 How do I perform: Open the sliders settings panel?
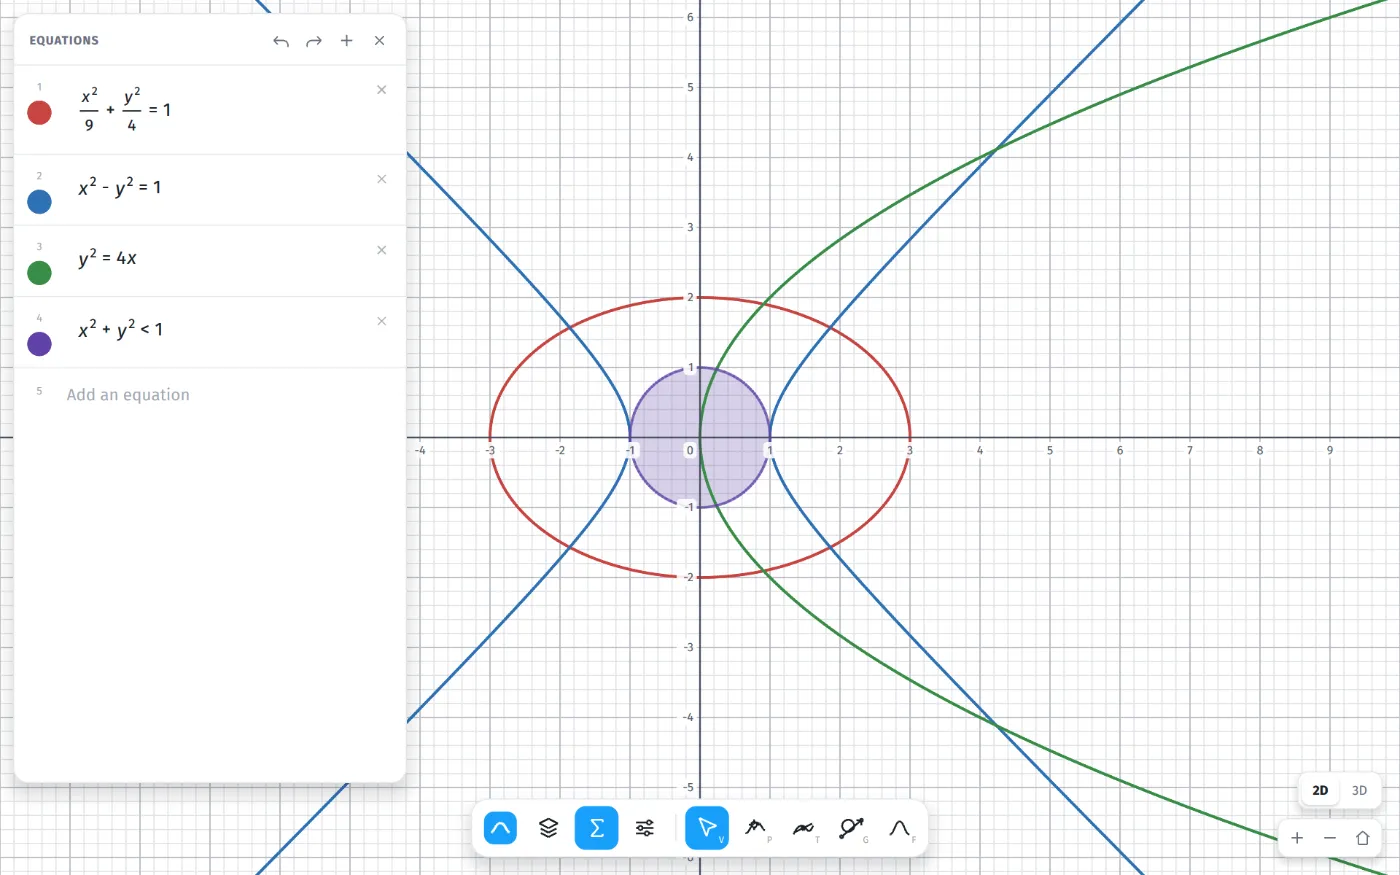pyautogui.click(x=645, y=828)
